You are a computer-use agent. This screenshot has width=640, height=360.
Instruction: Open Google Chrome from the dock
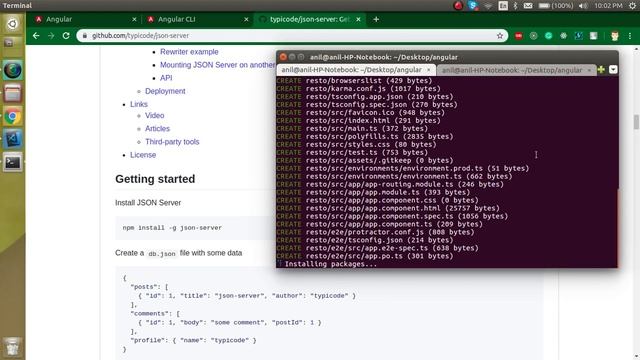pyautogui.click(x=12, y=117)
